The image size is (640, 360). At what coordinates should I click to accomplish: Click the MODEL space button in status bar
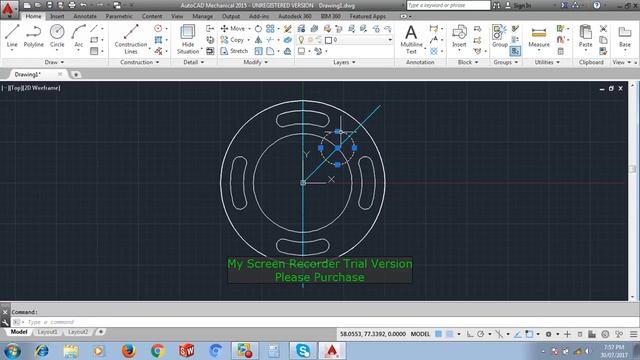(420, 334)
